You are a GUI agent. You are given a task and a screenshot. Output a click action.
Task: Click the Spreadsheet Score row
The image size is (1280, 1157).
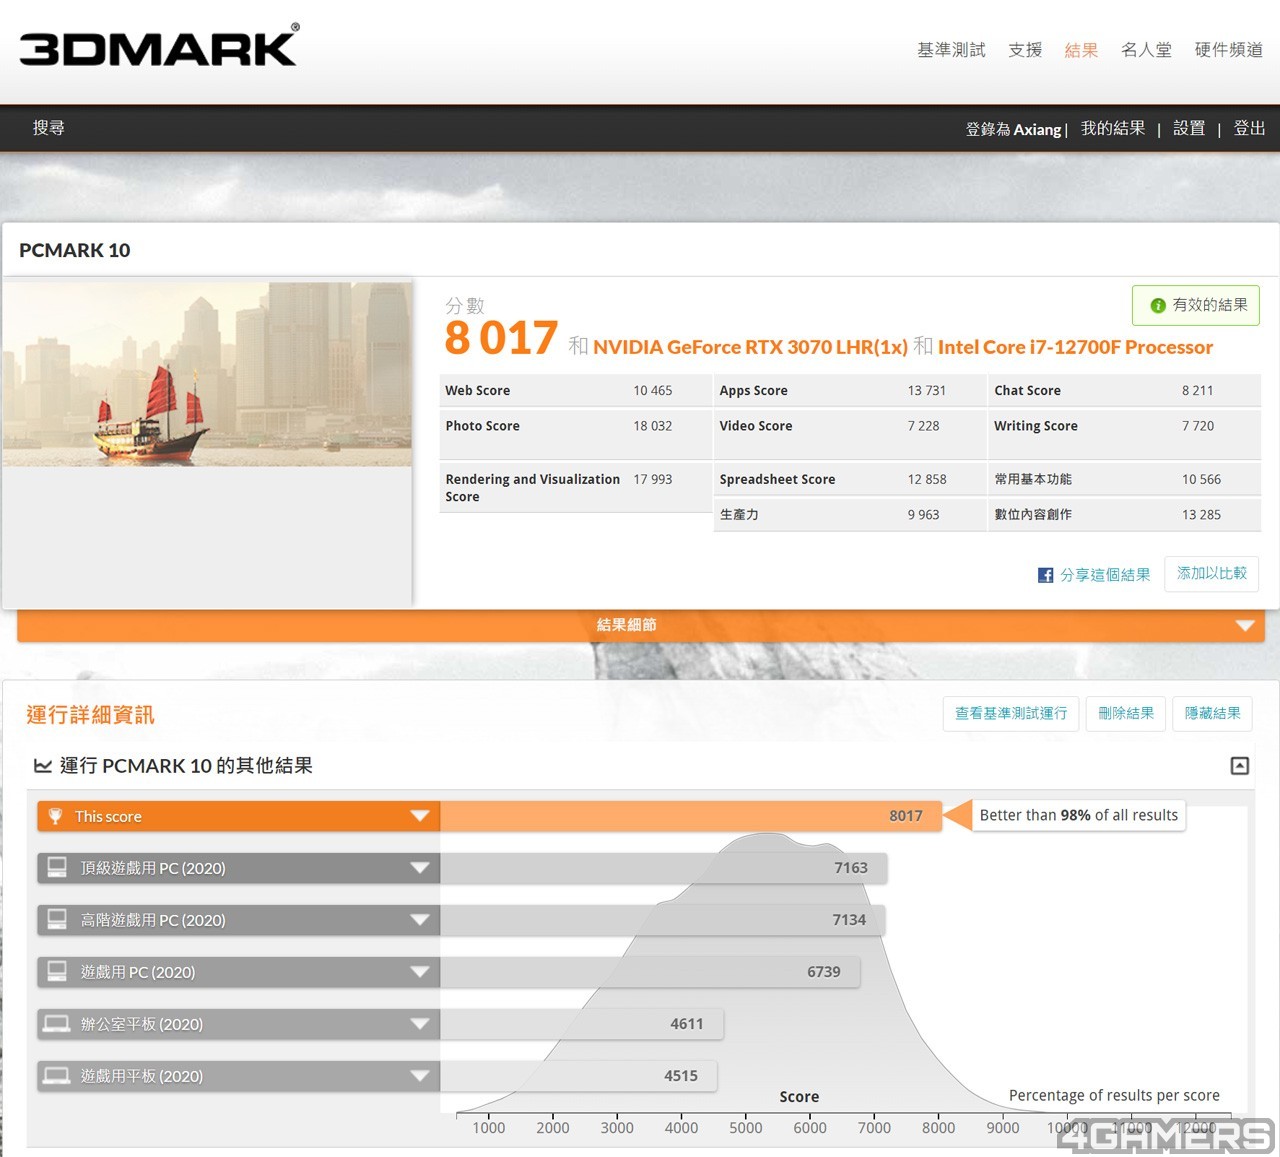coord(849,480)
